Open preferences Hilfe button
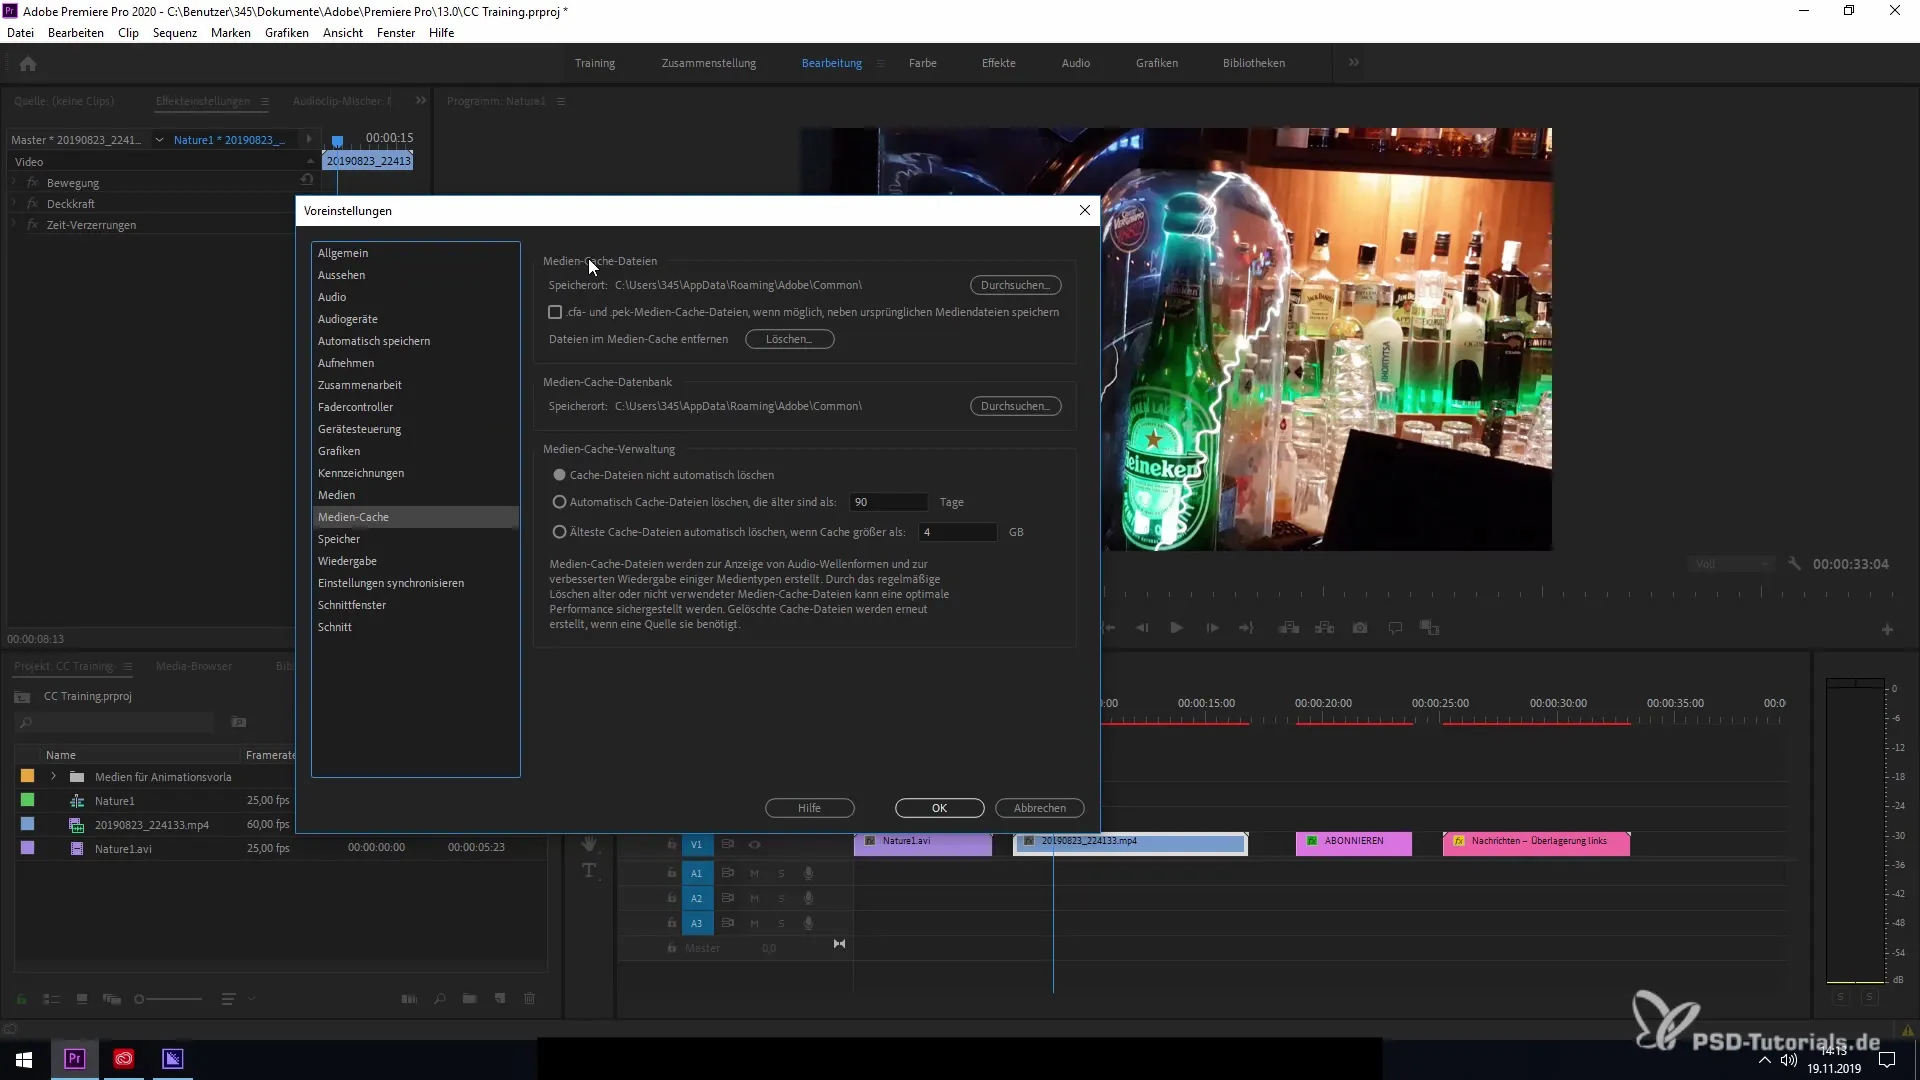 pyautogui.click(x=809, y=808)
